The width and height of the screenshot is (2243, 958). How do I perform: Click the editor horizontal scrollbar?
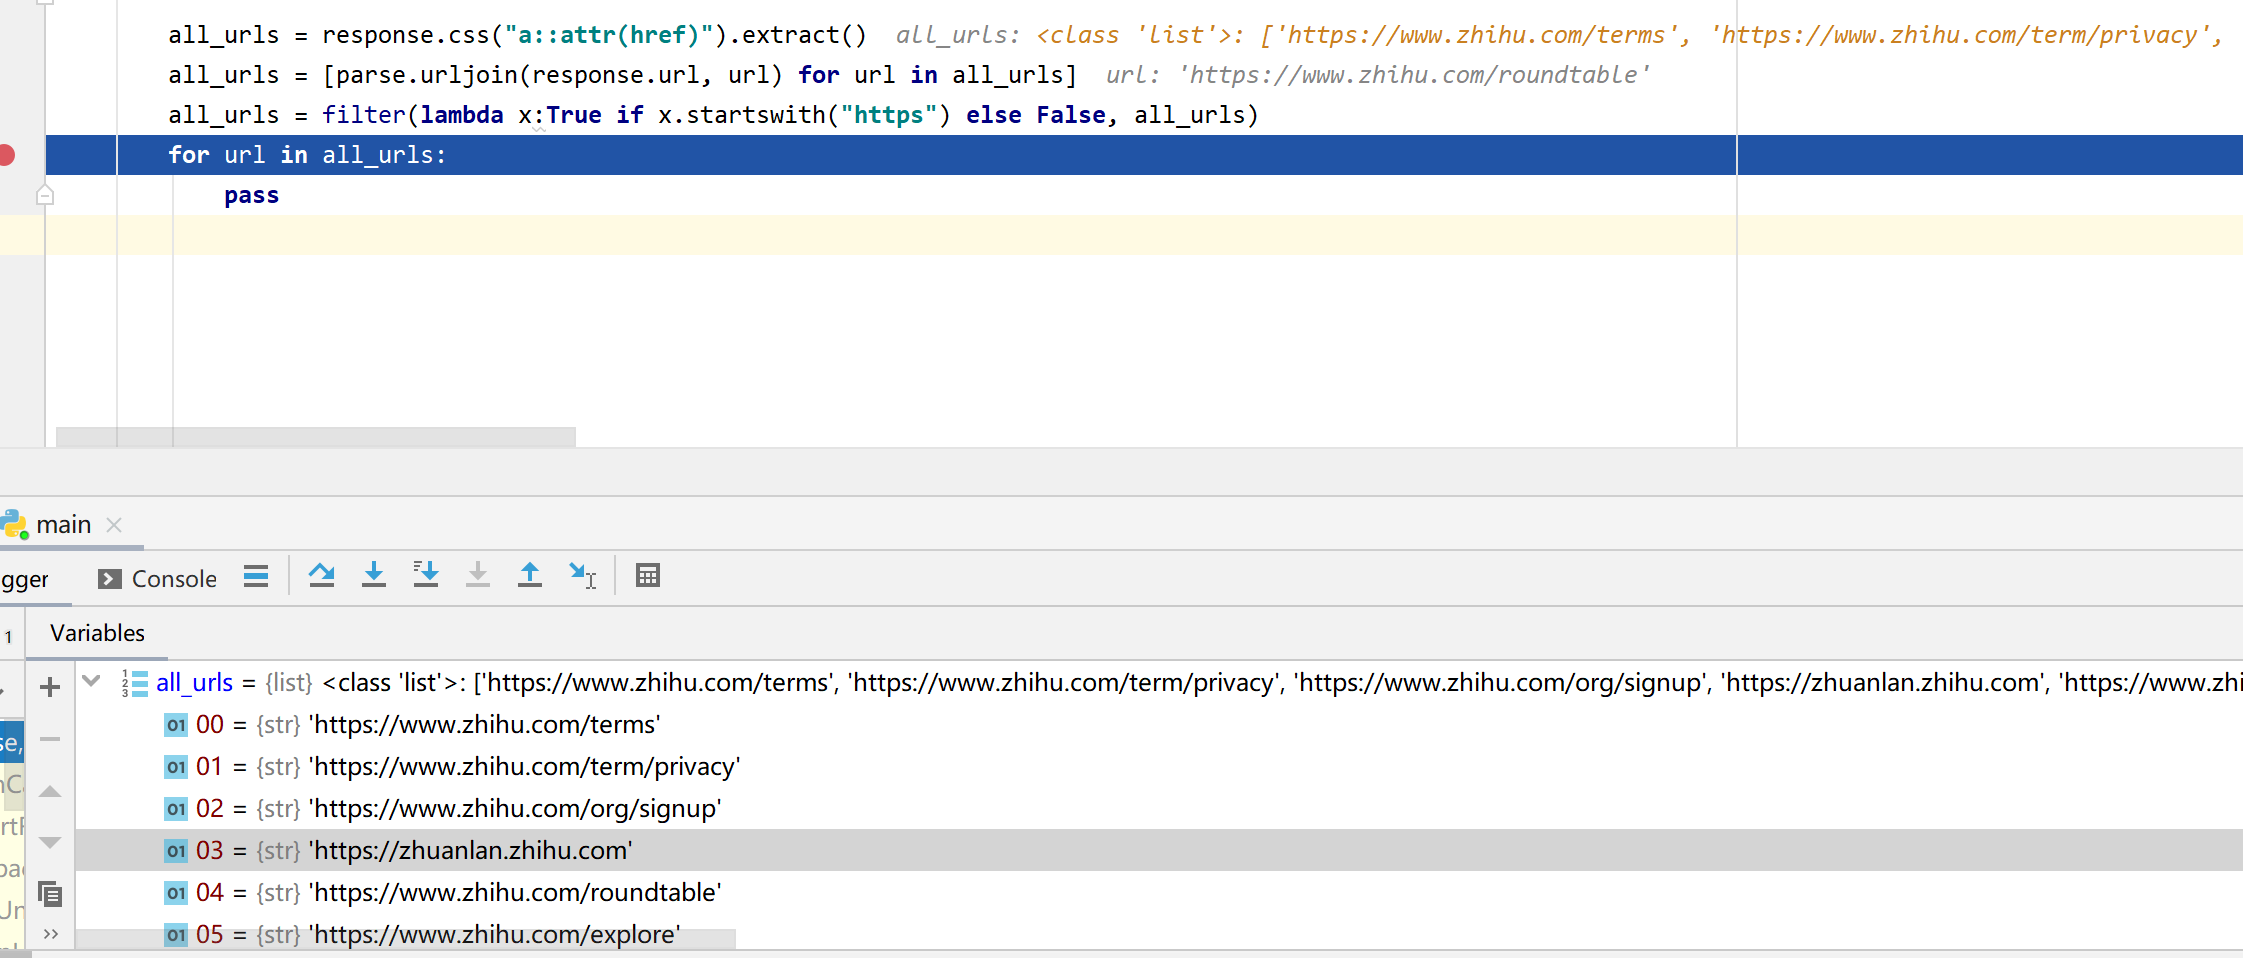pyautogui.click(x=315, y=437)
